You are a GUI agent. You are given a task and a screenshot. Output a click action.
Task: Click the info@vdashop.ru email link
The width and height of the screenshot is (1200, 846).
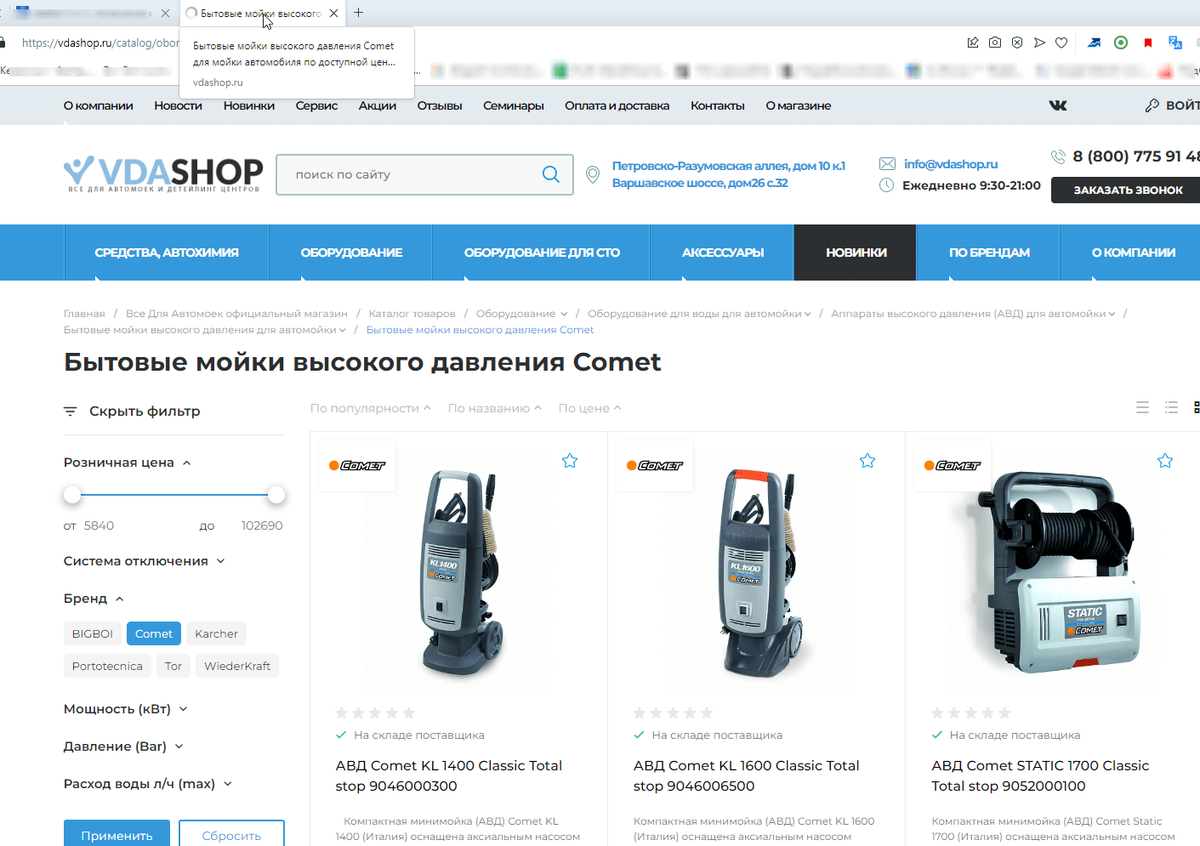950,164
